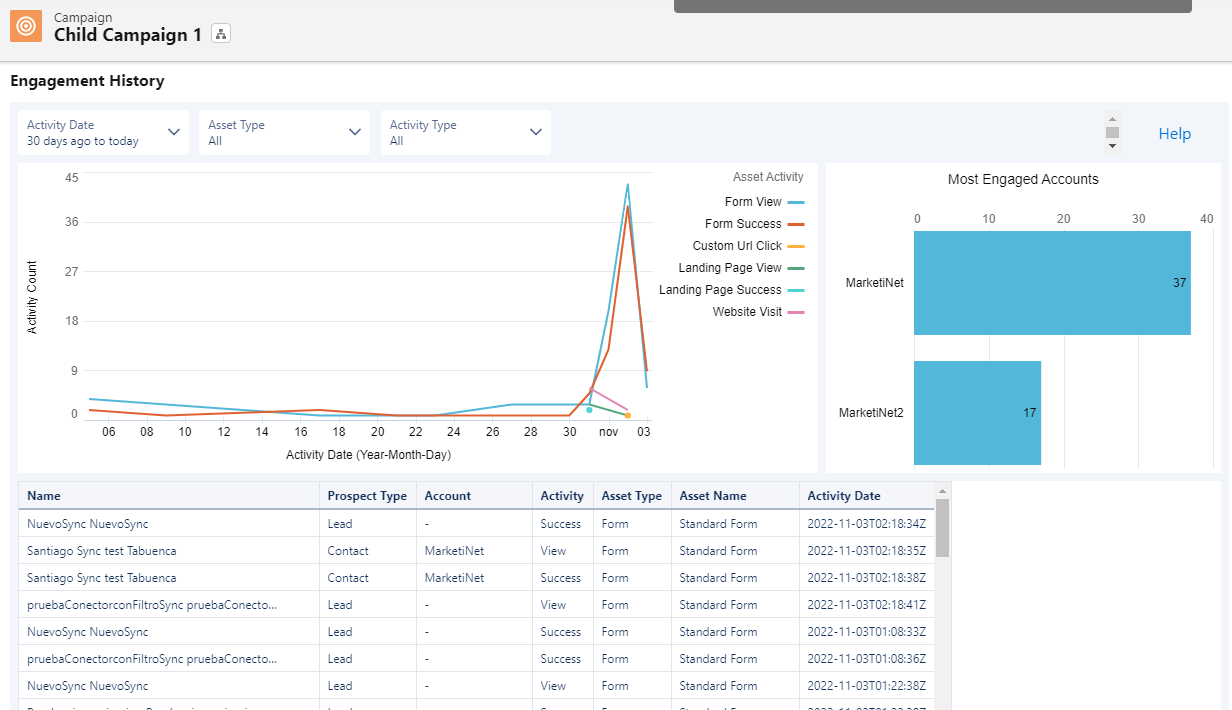
Task: Open Santiago Sync test Tabuenca View row
Action: pyautogui.click(x=476, y=551)
